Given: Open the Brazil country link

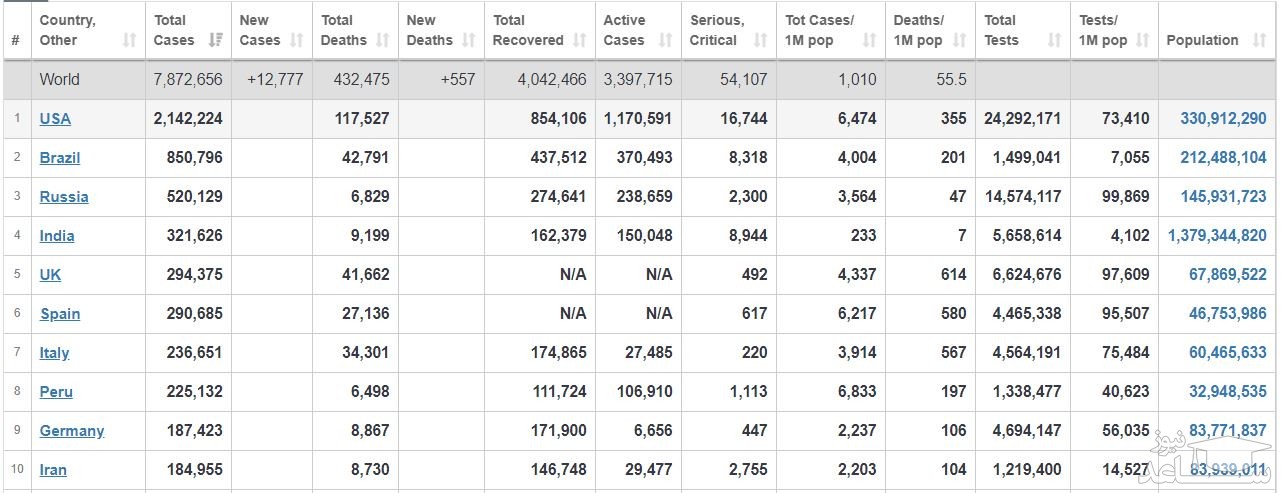Looking at the screenshot, I should 60,158.
